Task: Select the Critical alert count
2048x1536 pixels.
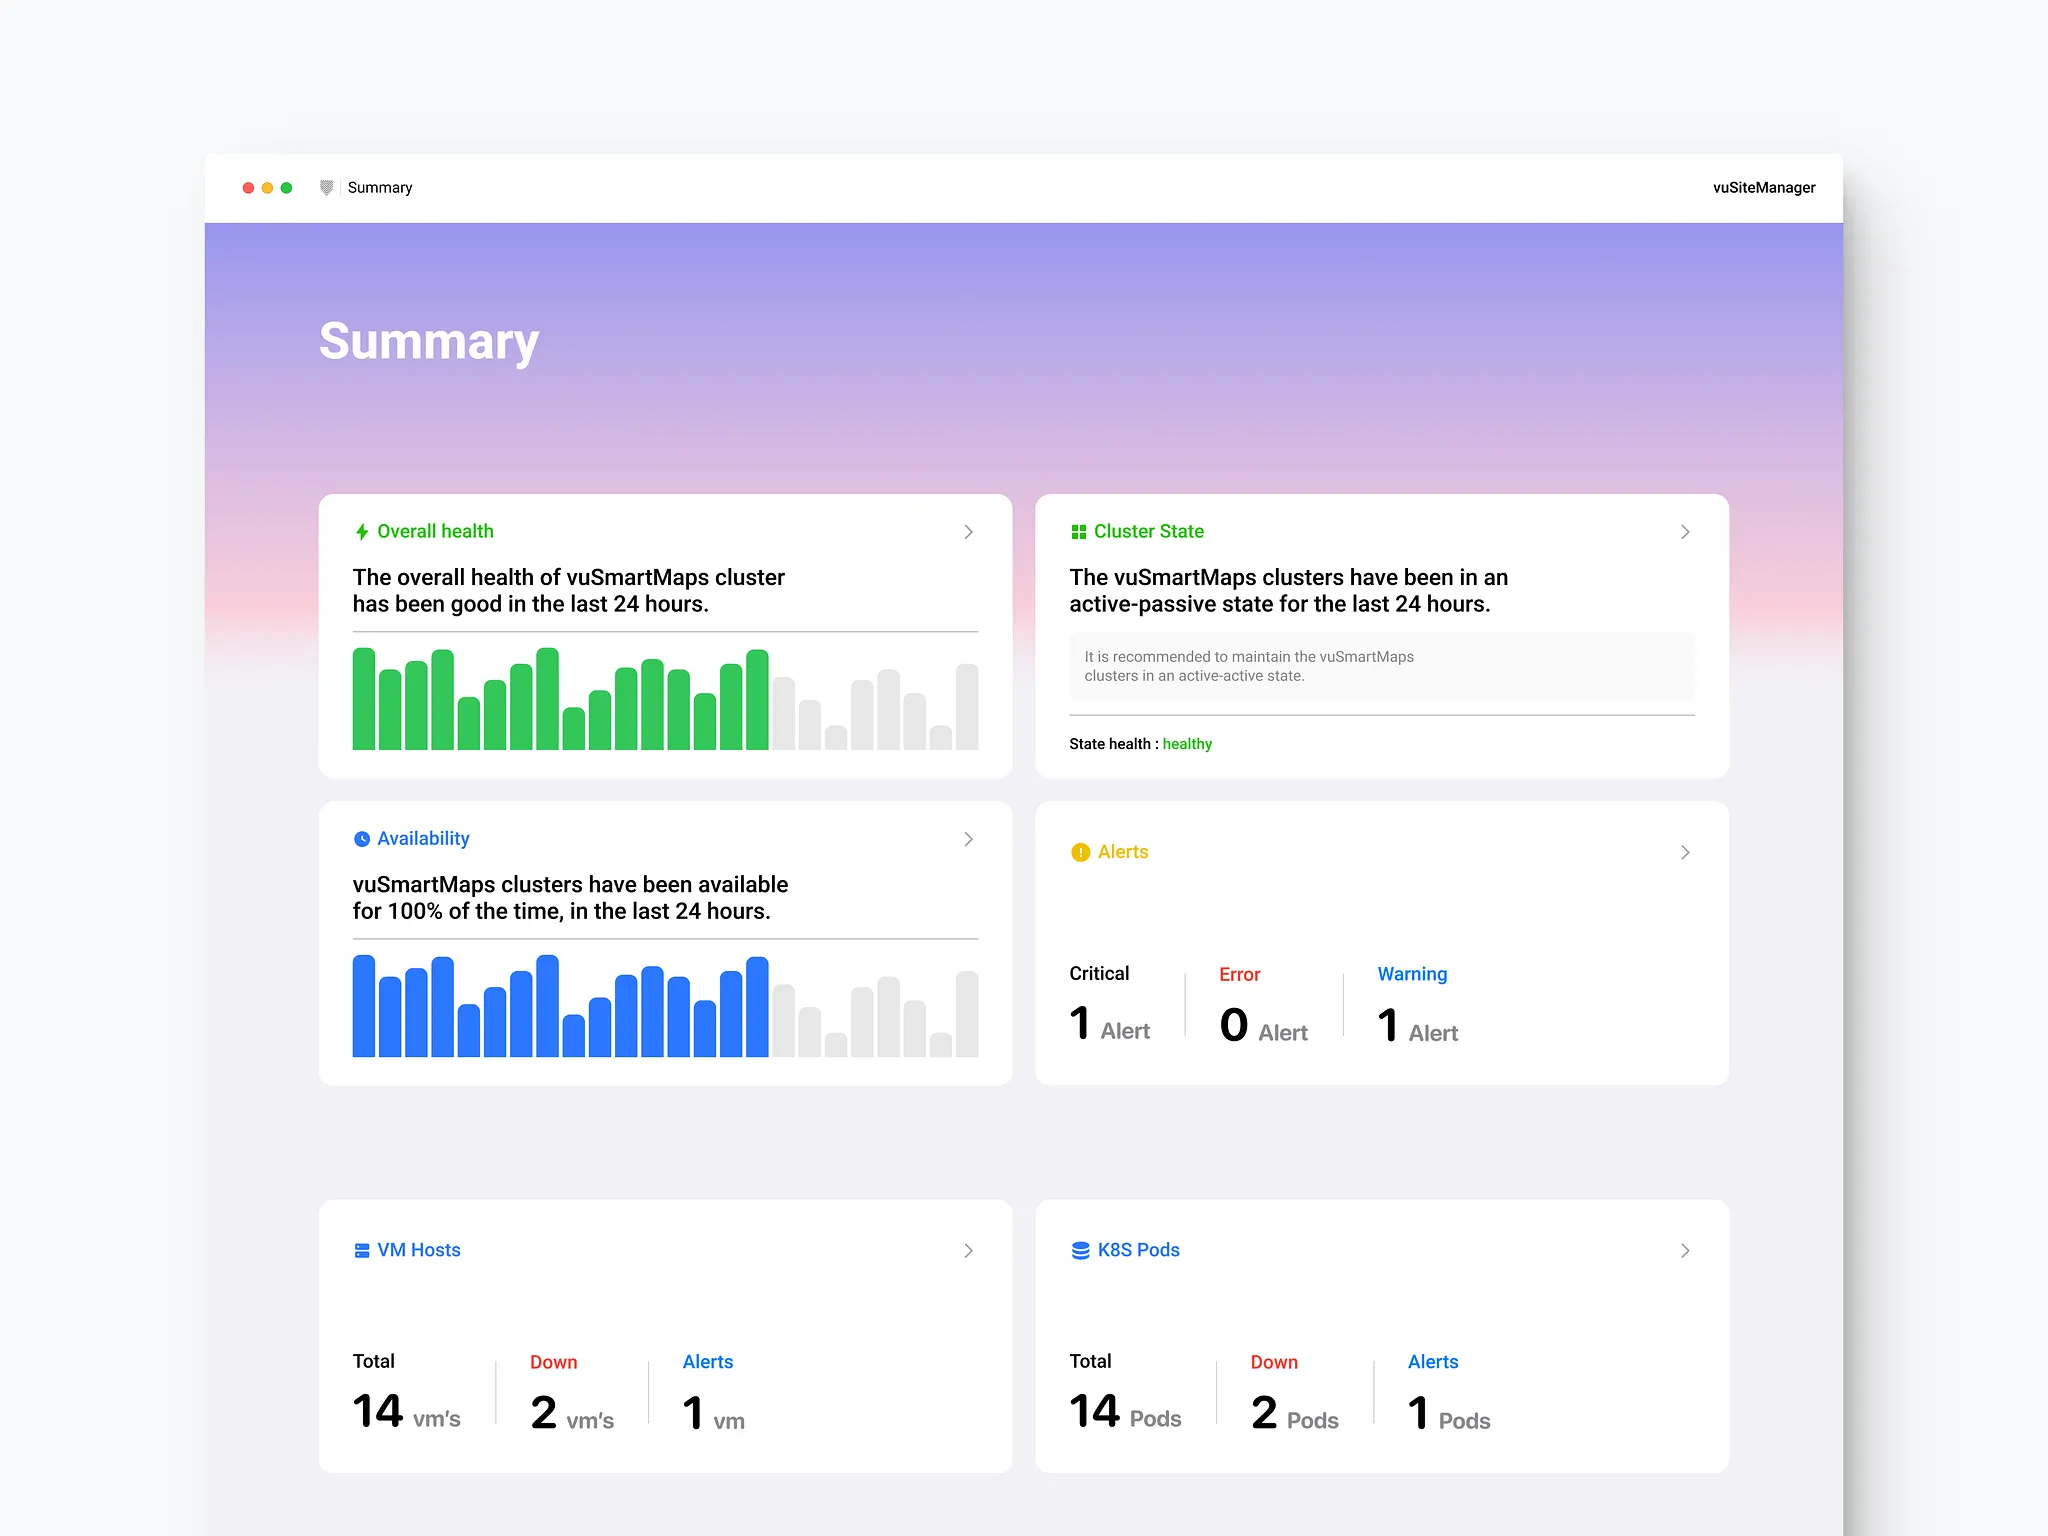Action: pos(1080,1021)
